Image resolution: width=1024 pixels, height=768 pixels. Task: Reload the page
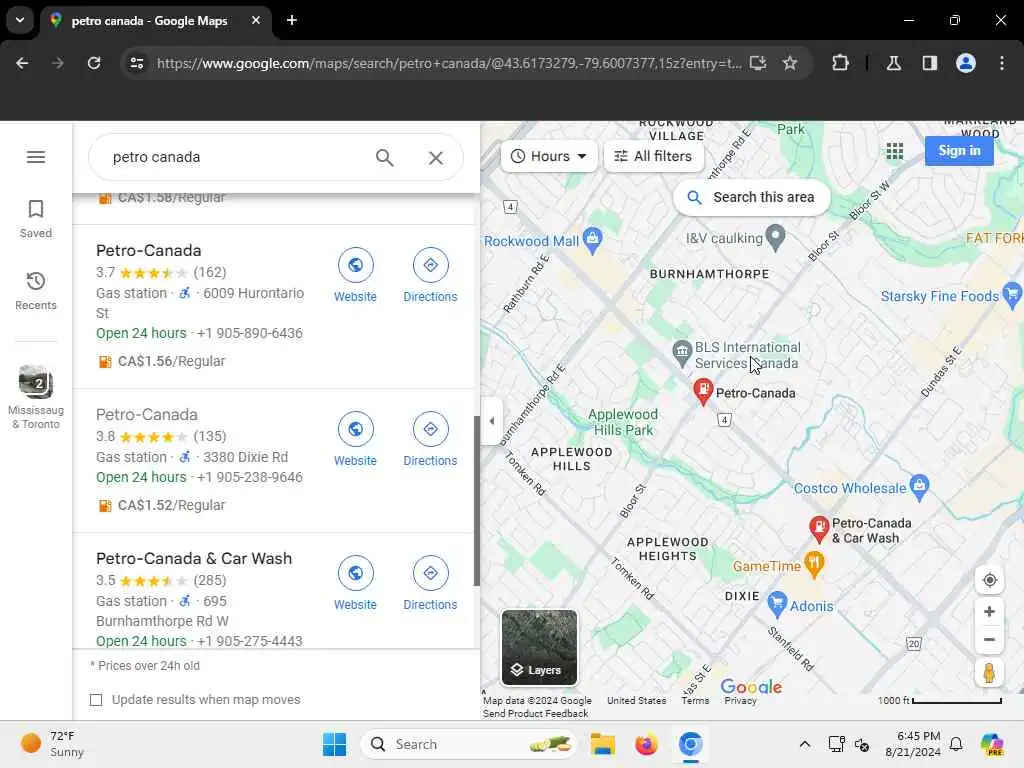[x=94, y=63]
